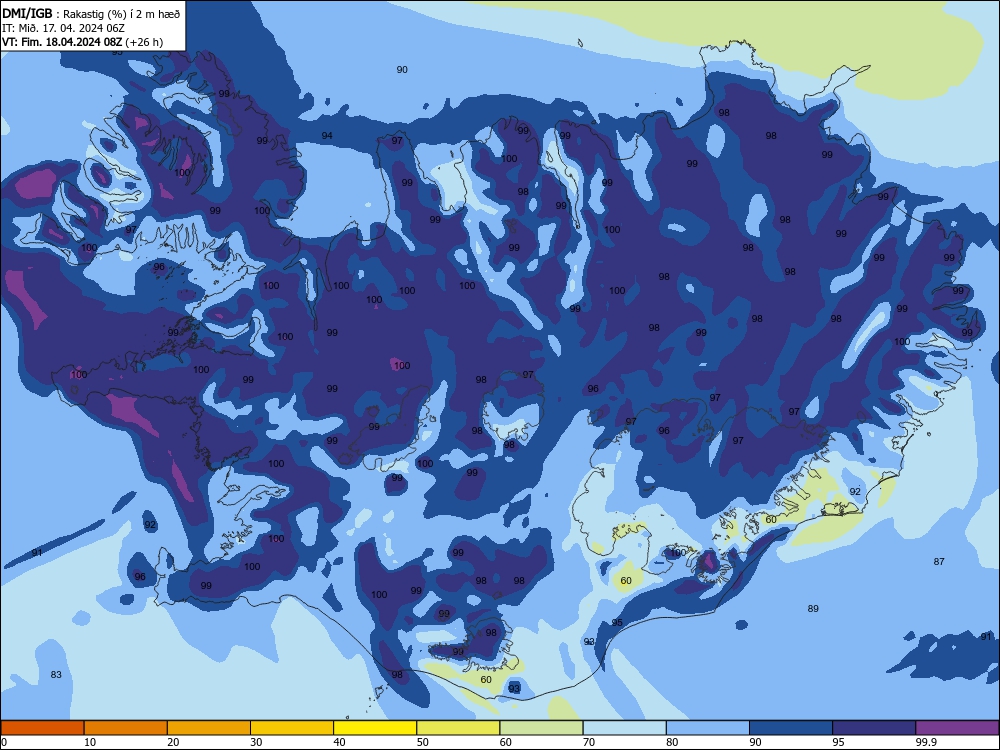Click the '0' legend scale label
1000x750 pixels.
pyautogui.click(x=4, y=742)
